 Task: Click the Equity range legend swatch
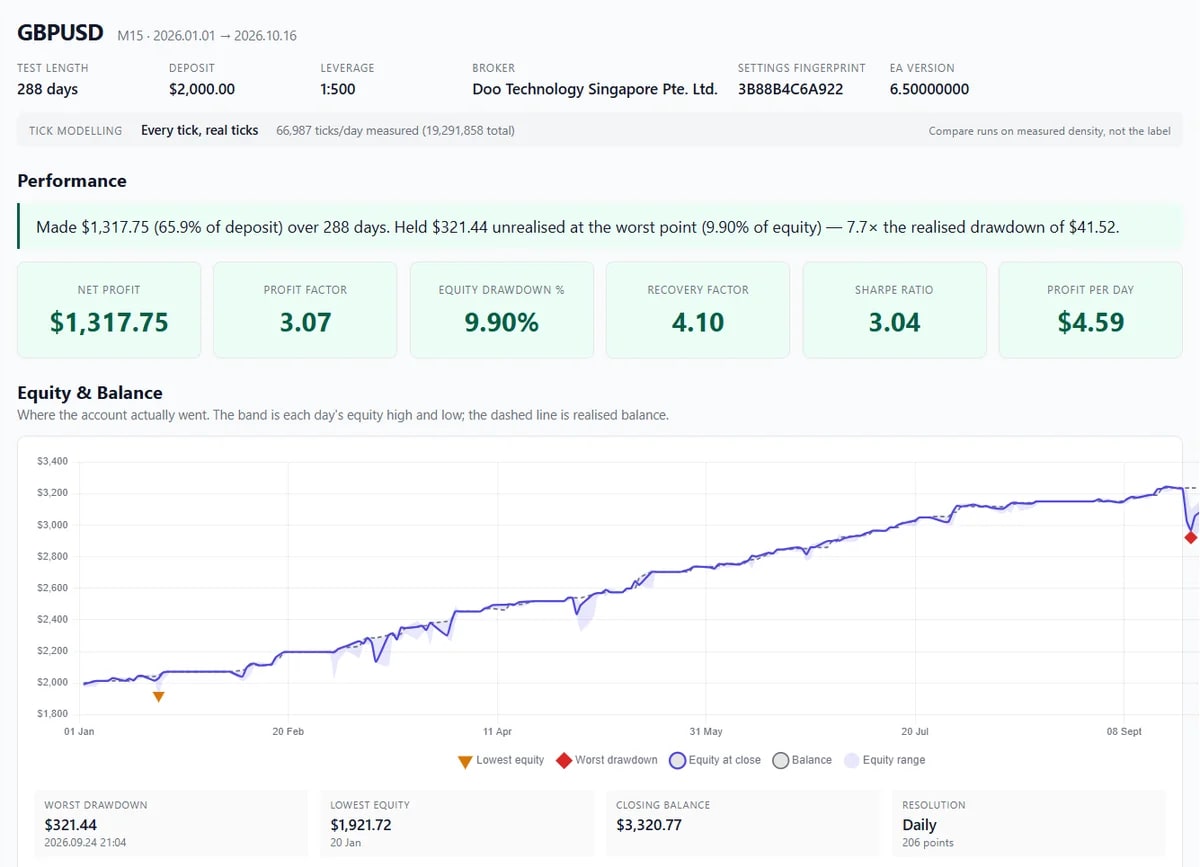coord(852,760)
